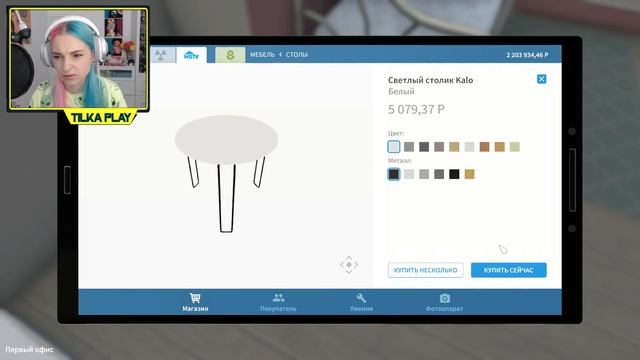640x360 pixels.
Task: Choose the medium gray color swatch
Action: [409, 147]
